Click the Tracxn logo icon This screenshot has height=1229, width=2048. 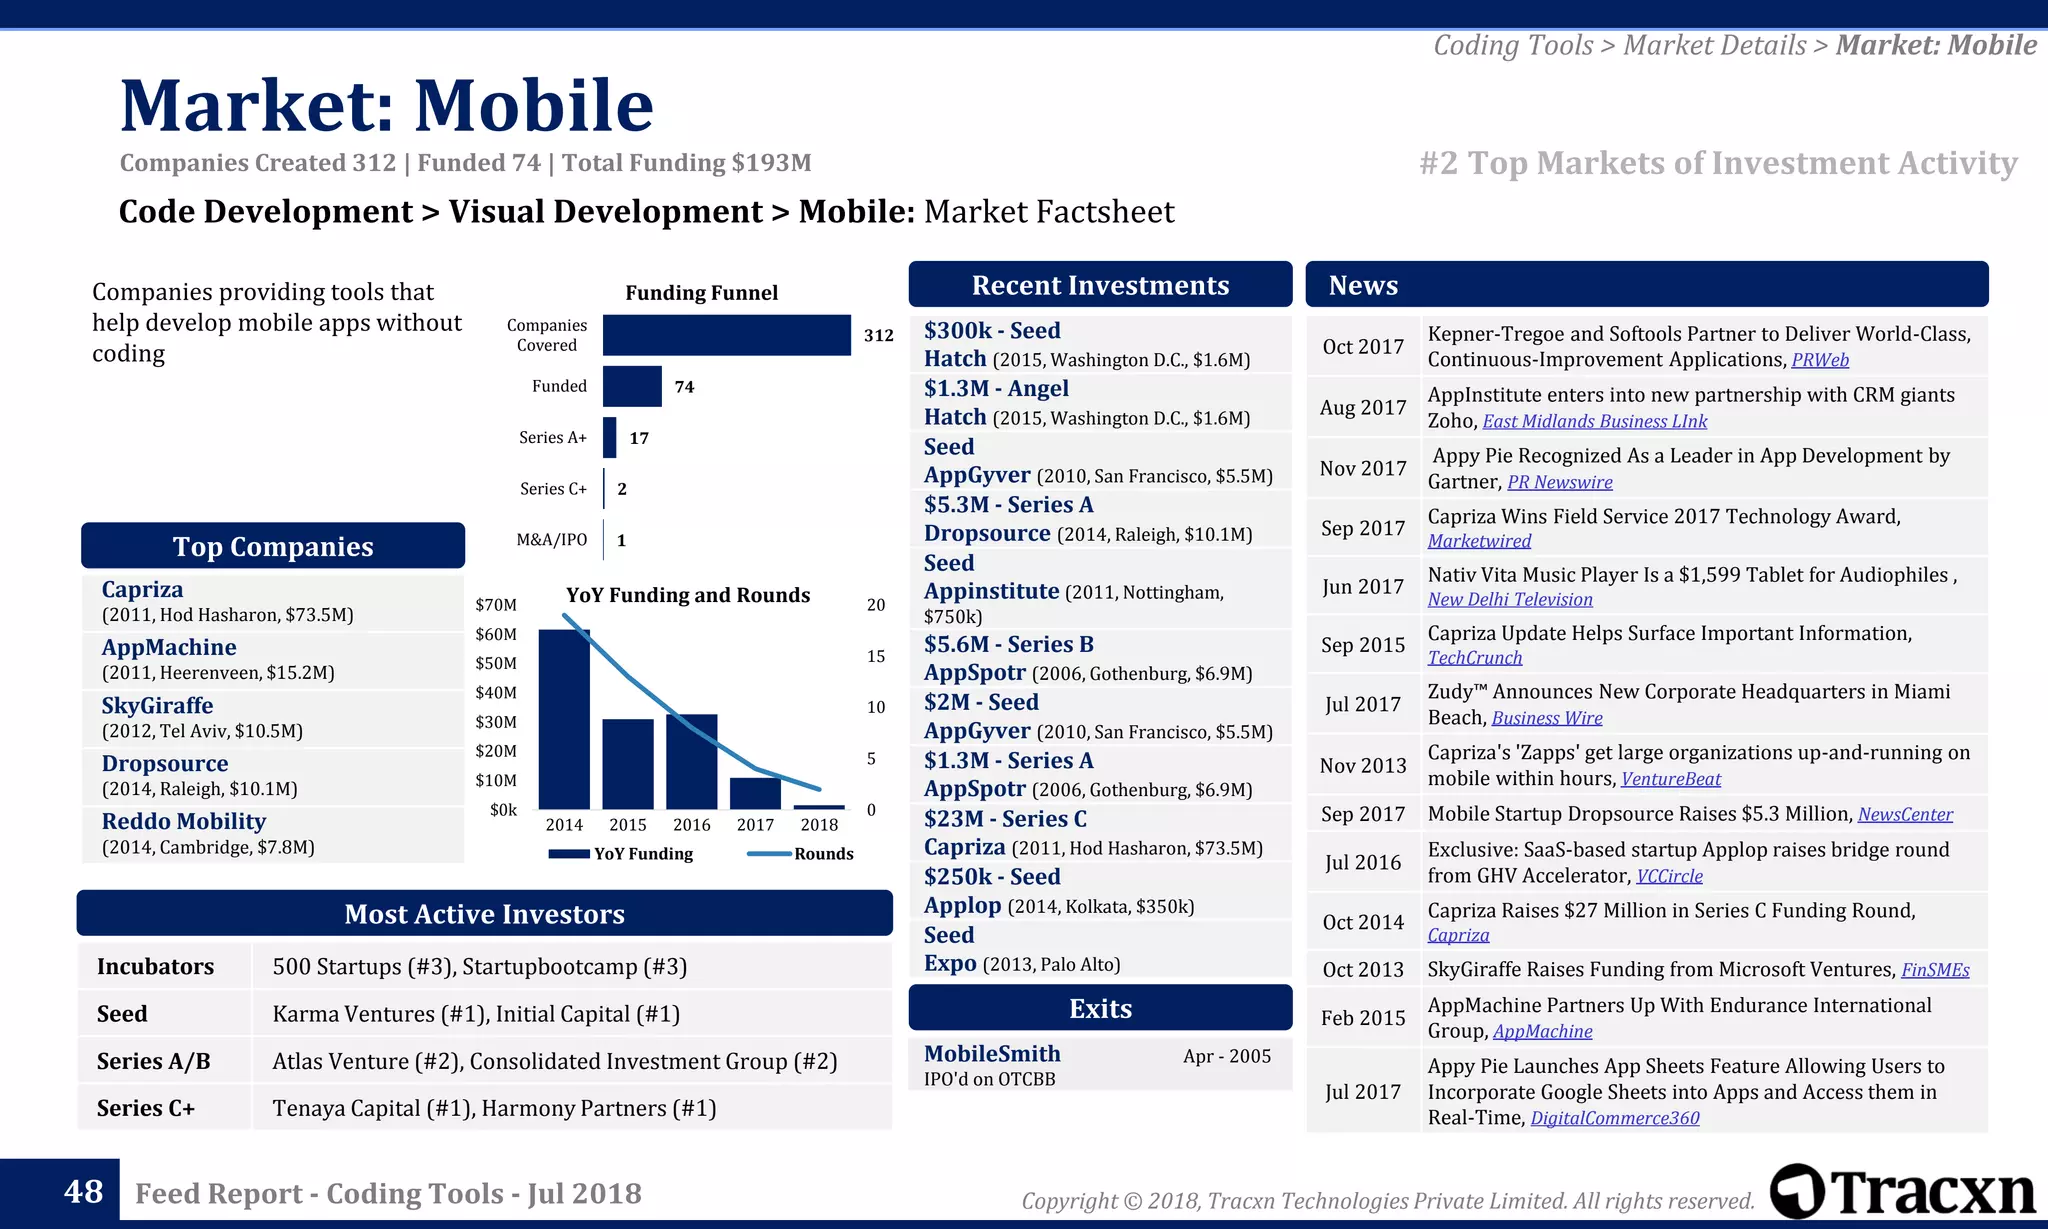tap(1798, 1190)
